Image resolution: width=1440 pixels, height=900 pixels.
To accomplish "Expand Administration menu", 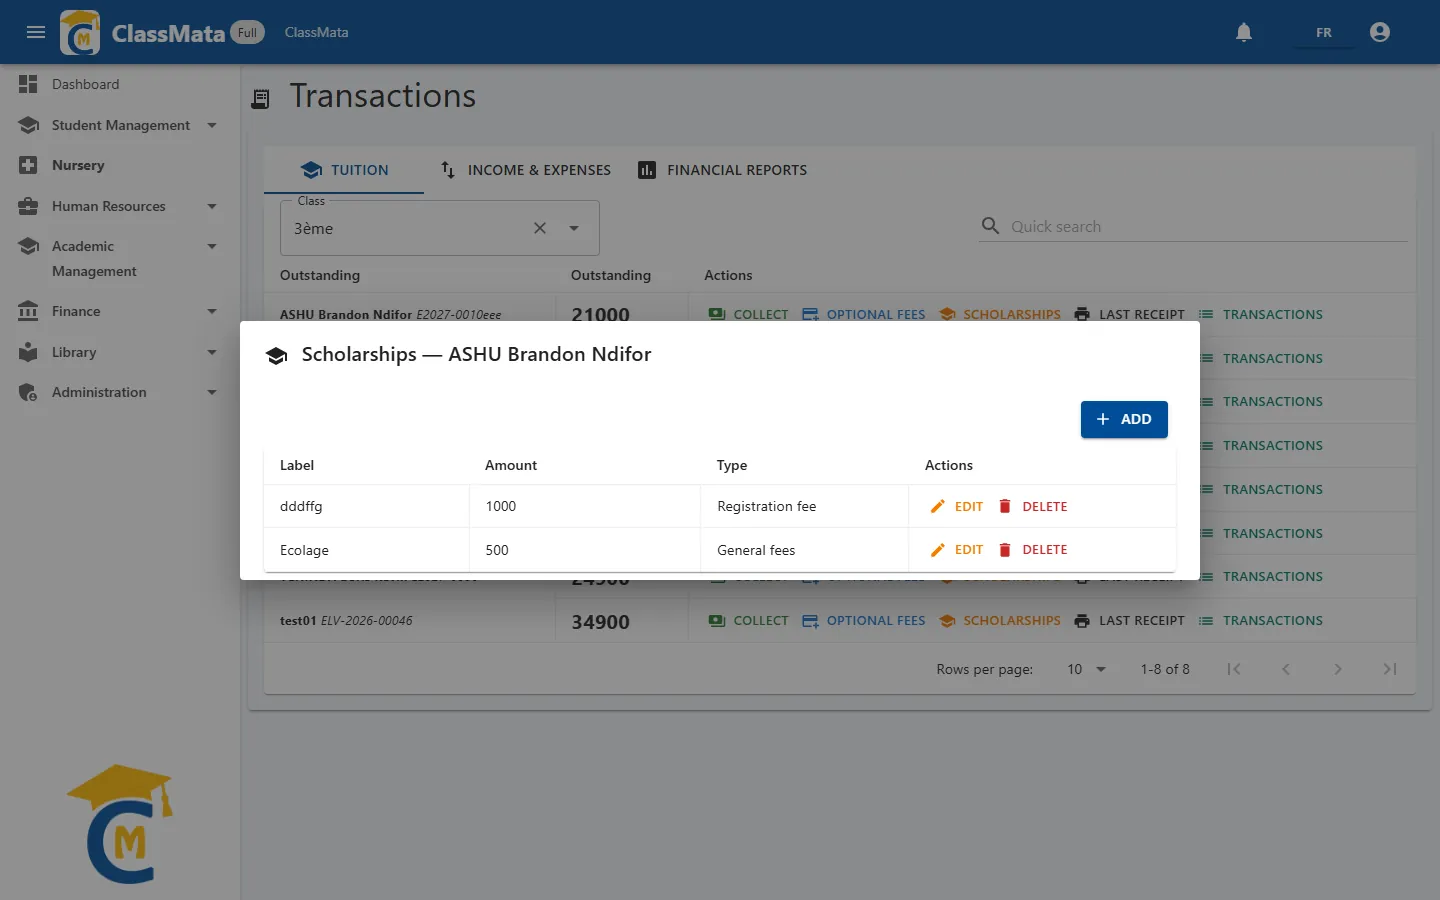I will click(120, 392).
